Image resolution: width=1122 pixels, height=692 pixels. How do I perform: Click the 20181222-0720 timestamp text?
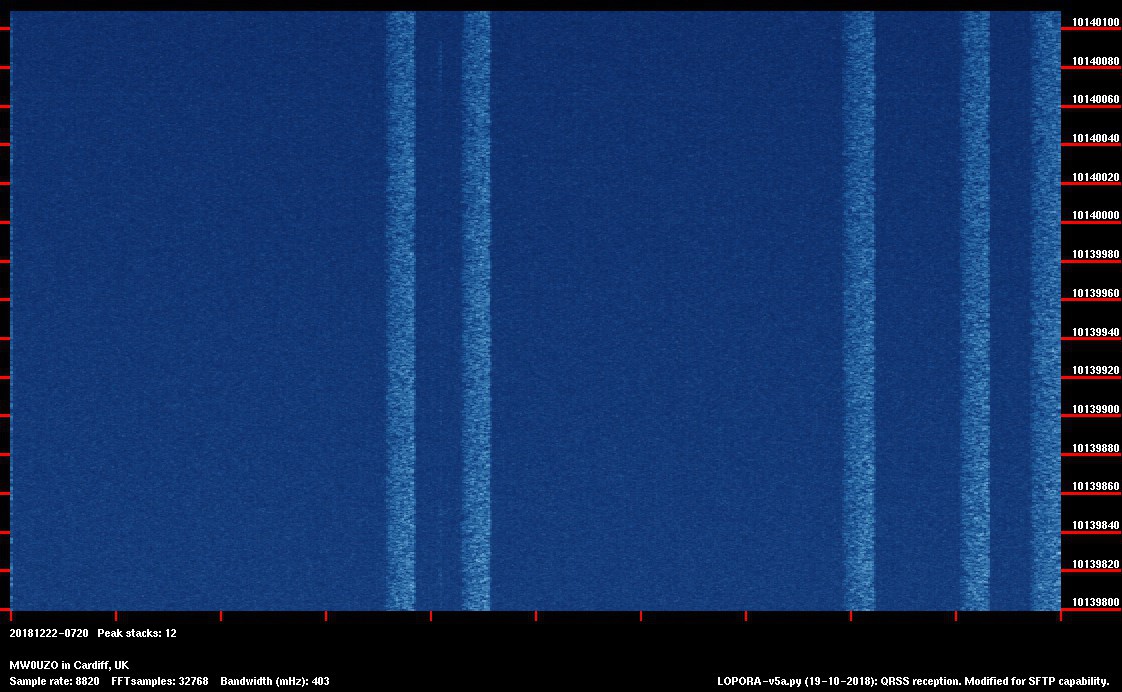coord(49,634)
